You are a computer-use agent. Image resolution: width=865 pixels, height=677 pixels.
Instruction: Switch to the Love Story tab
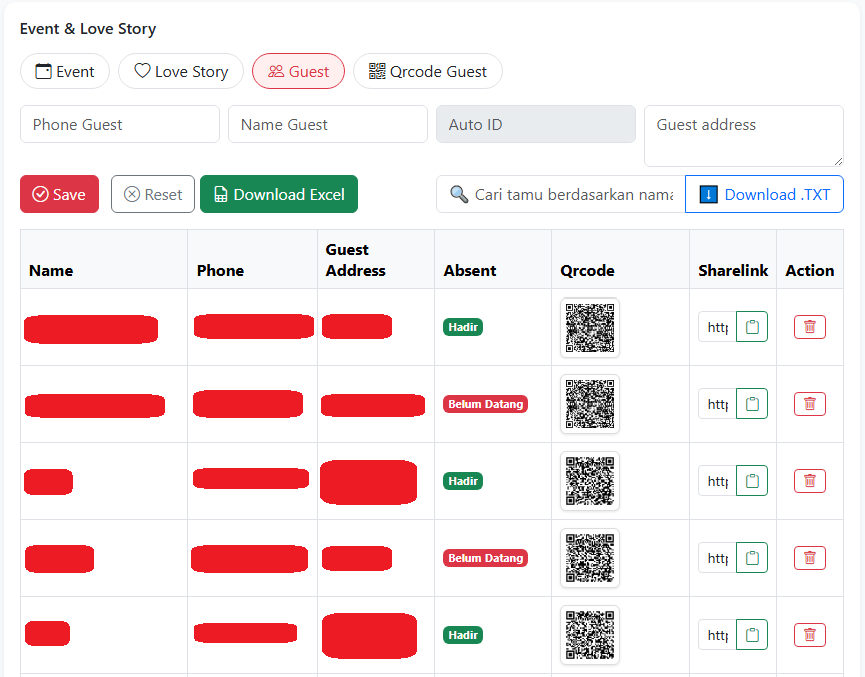pyautogui.click(x=181, y=71)
